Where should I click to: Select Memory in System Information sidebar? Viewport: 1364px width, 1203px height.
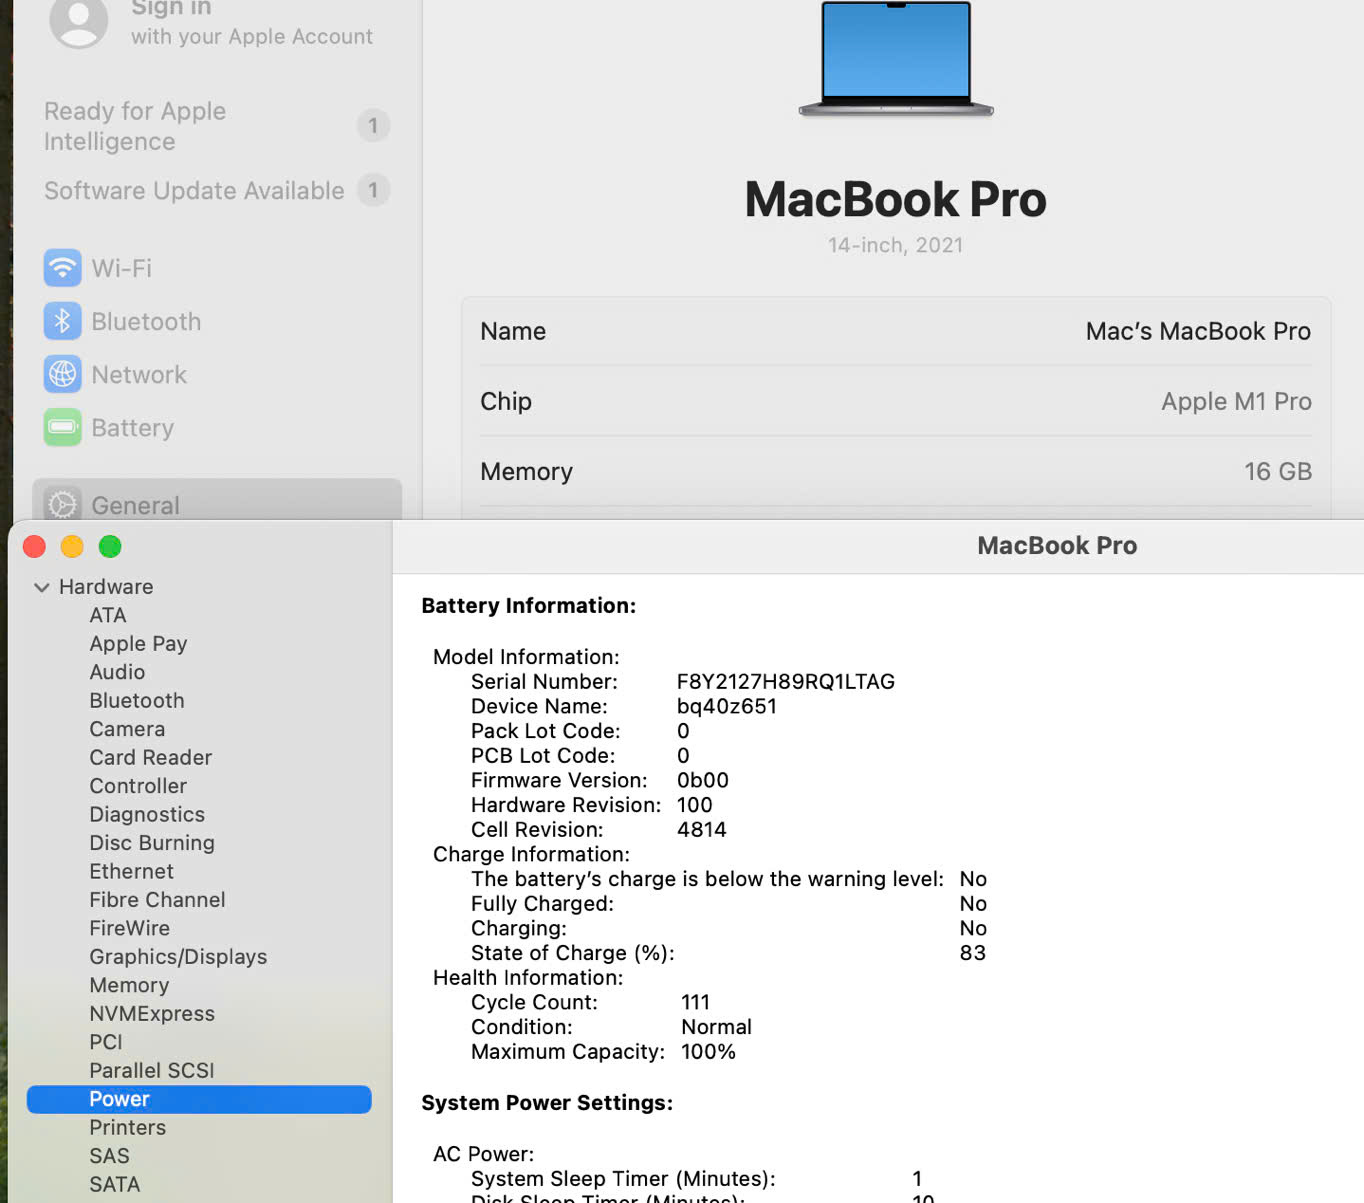click(129, 985)
